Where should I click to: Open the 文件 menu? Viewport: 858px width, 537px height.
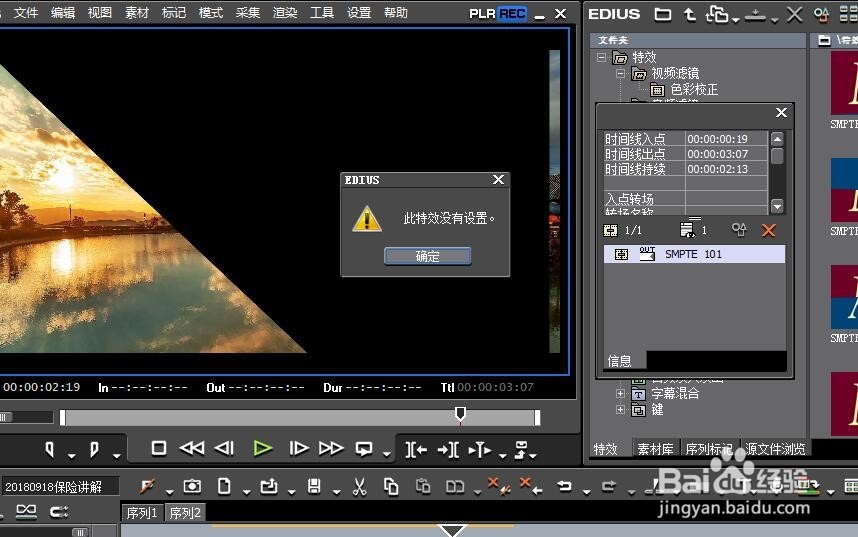click(26, 13)
